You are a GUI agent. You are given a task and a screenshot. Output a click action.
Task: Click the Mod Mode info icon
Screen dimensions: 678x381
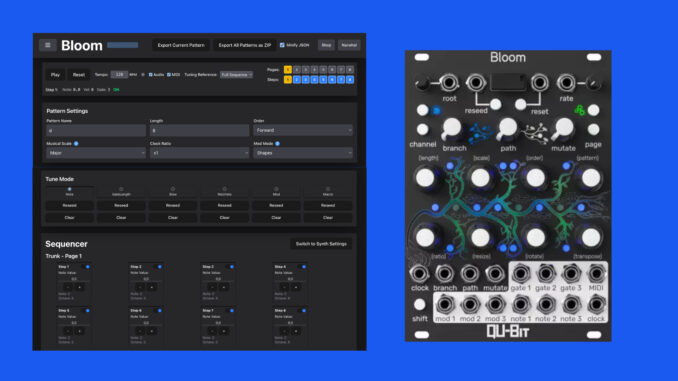(278, 144)
